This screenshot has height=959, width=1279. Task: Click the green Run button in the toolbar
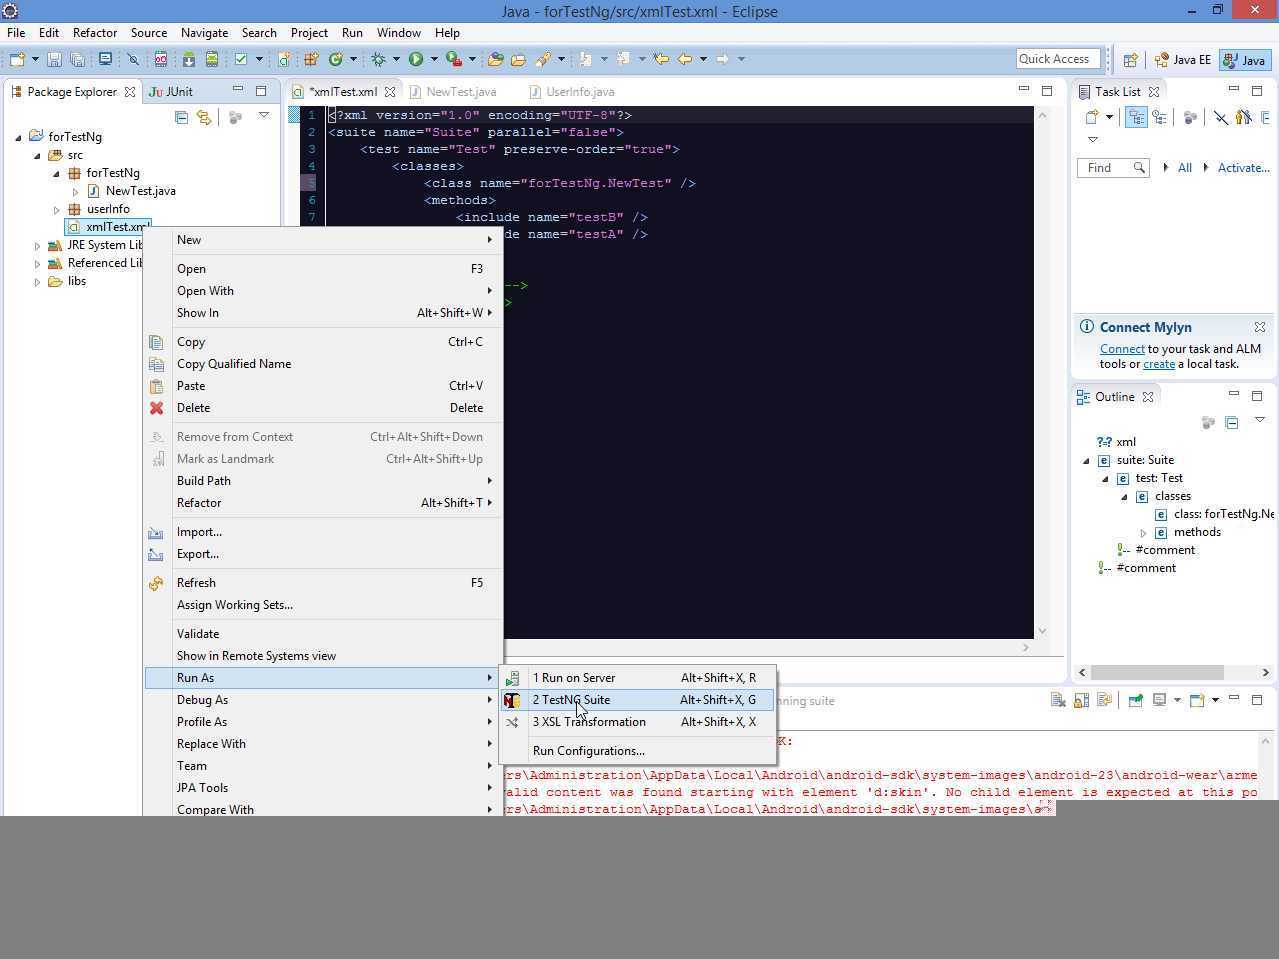coord(416,60)
